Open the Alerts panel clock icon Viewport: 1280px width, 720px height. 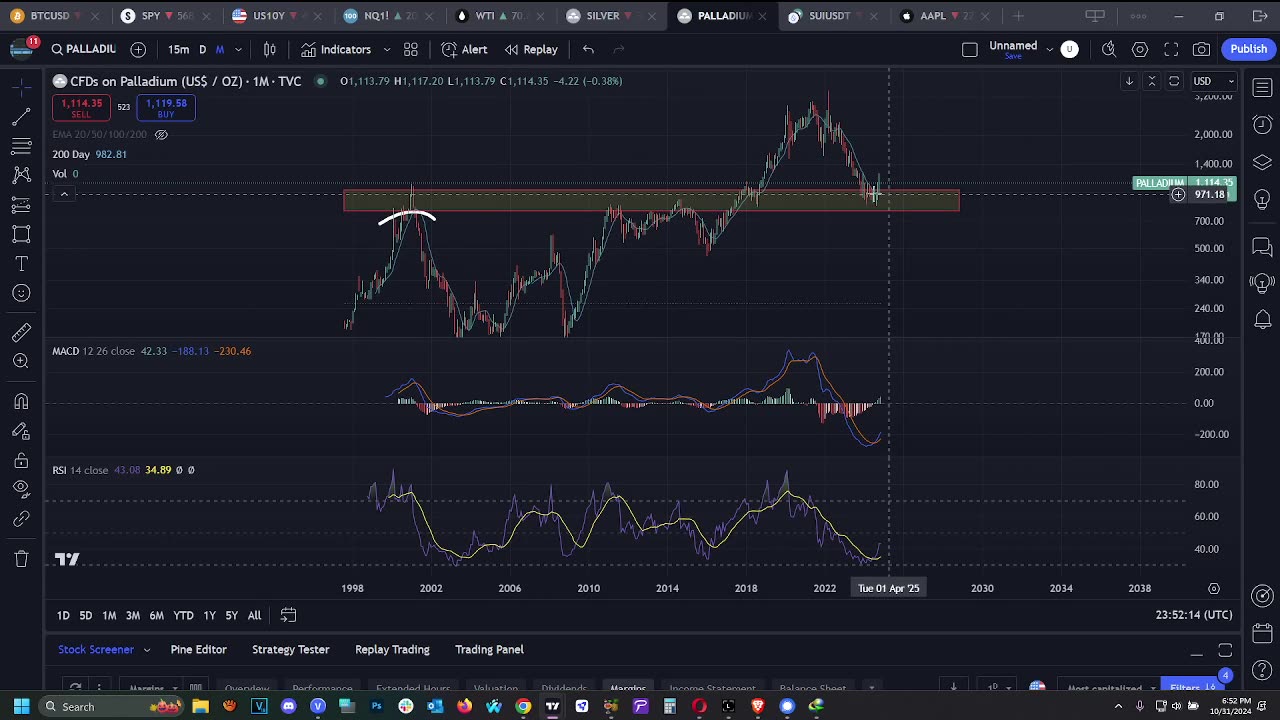(x=1262, y=125)
